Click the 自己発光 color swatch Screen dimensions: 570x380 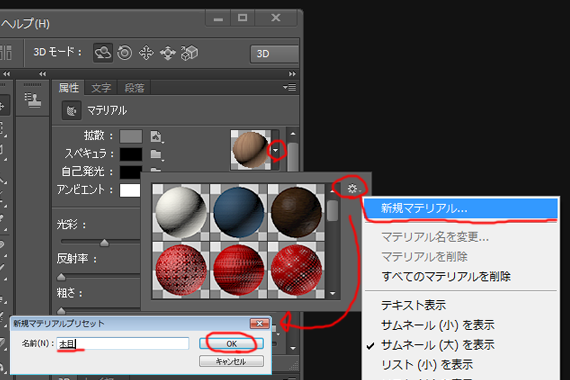pos(131,172)
